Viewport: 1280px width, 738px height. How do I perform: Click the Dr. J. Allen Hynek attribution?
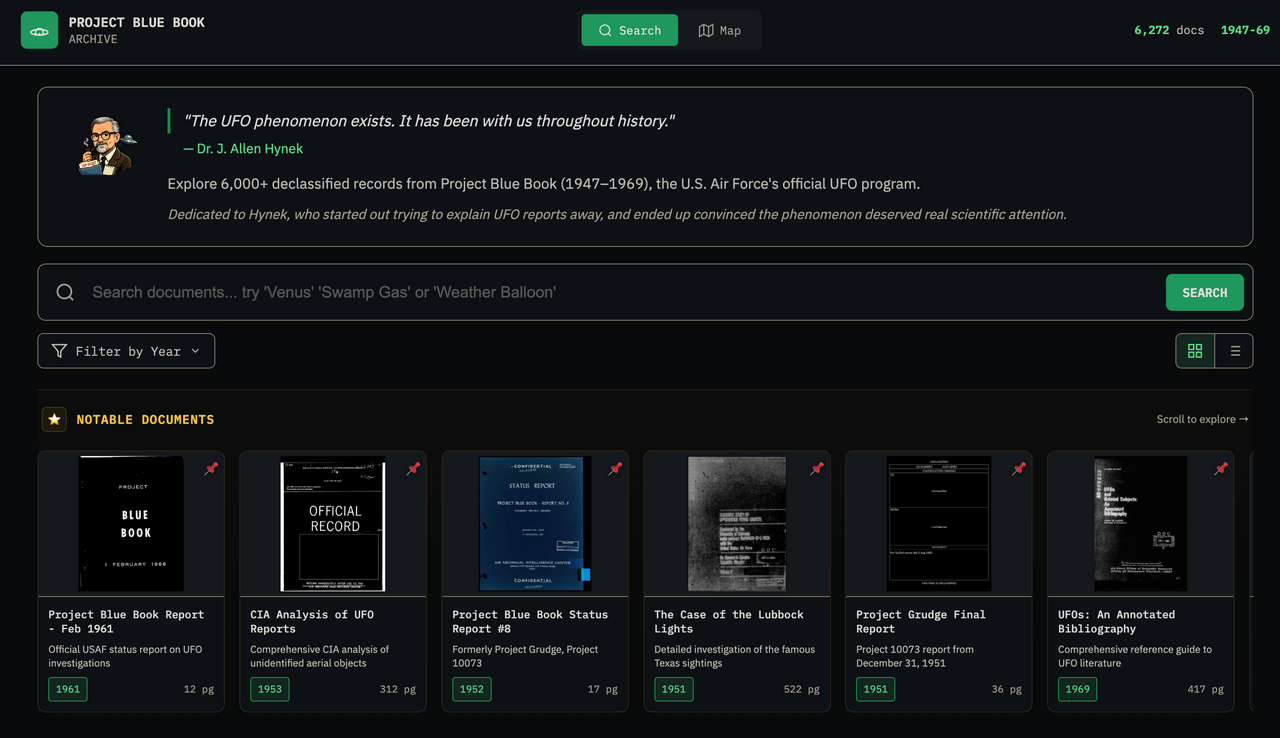243,149
